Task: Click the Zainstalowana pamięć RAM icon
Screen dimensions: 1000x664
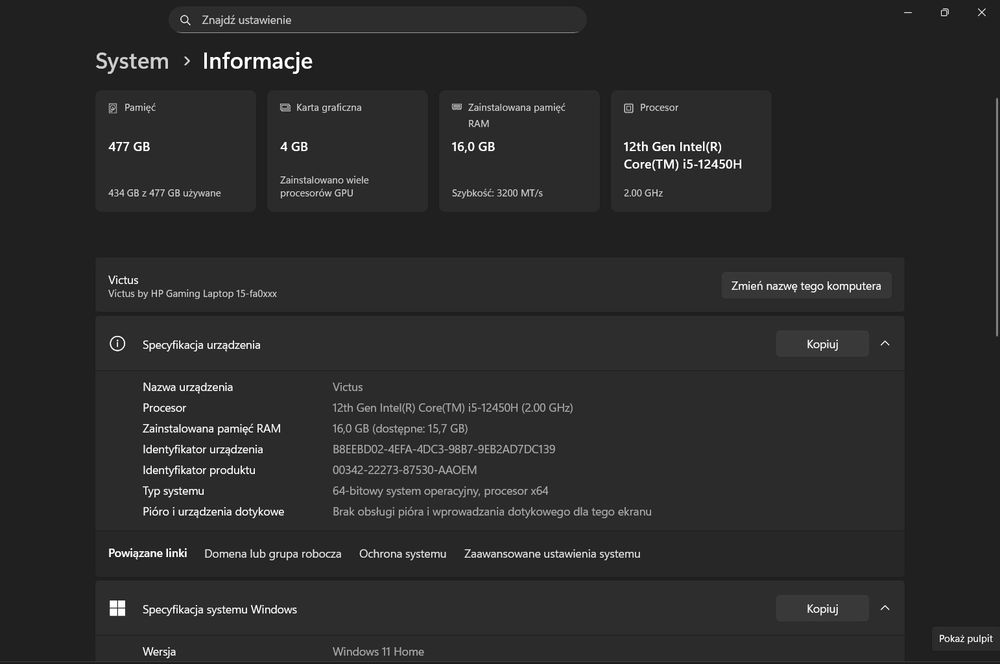Action: 457,107
